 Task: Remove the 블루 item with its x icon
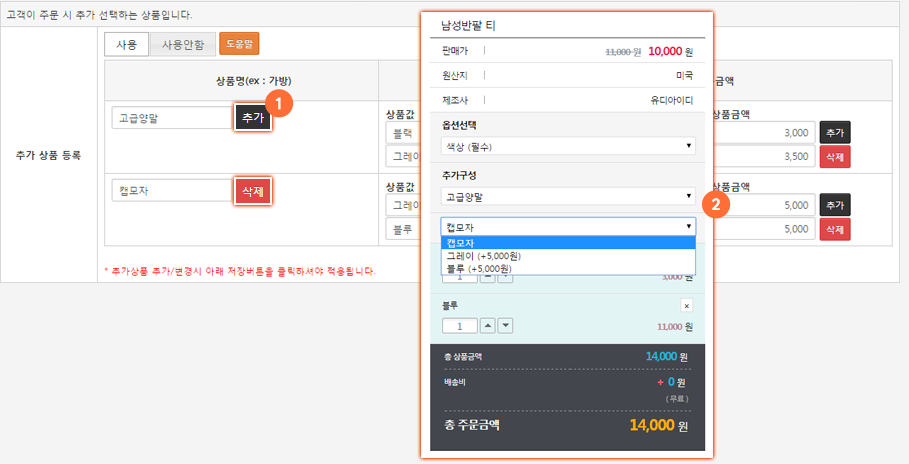(686, 306)
